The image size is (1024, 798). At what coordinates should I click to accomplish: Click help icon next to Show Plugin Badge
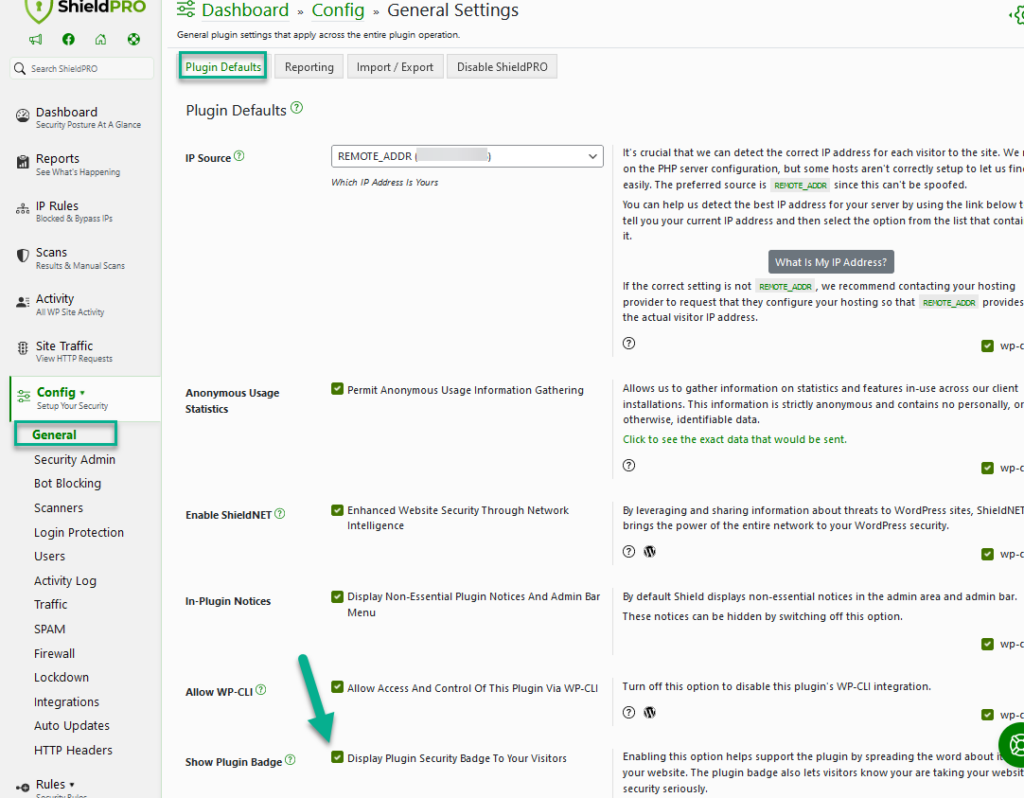[x=290, y=761]
